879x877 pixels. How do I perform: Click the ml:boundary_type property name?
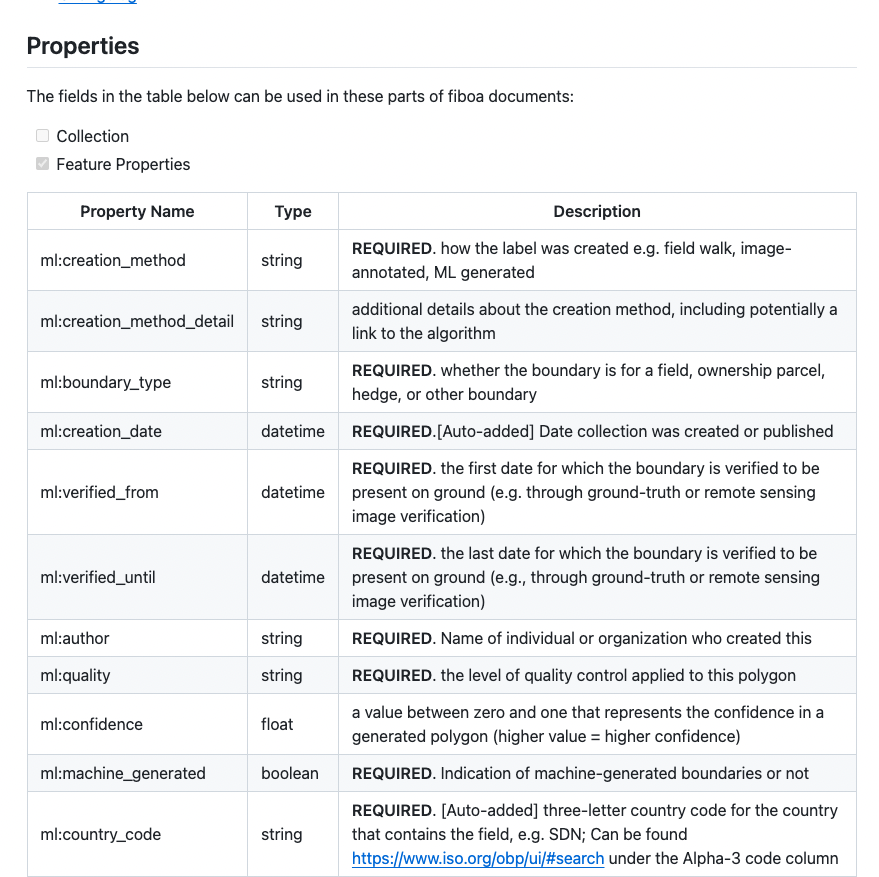[106, 382]
